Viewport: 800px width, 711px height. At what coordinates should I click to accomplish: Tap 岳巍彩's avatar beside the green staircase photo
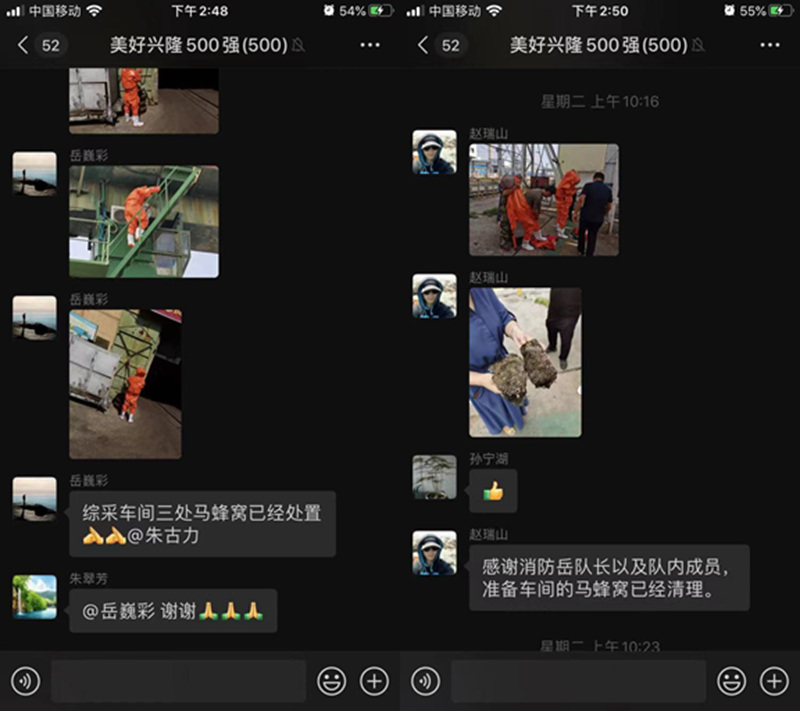coord(35,174)
